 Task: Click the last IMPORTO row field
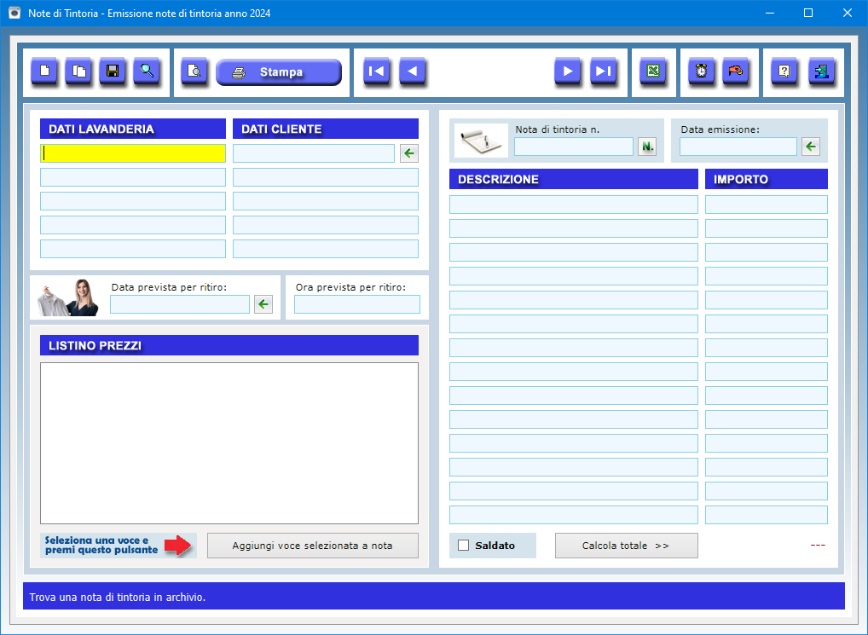766,514
